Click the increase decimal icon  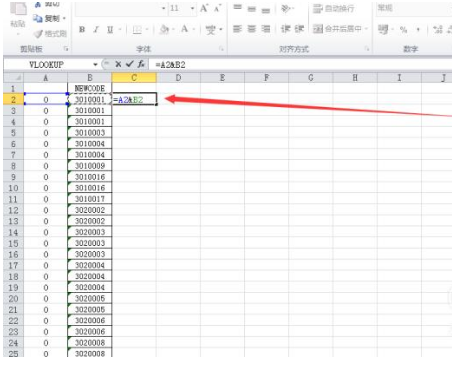(x=438, y=30)
